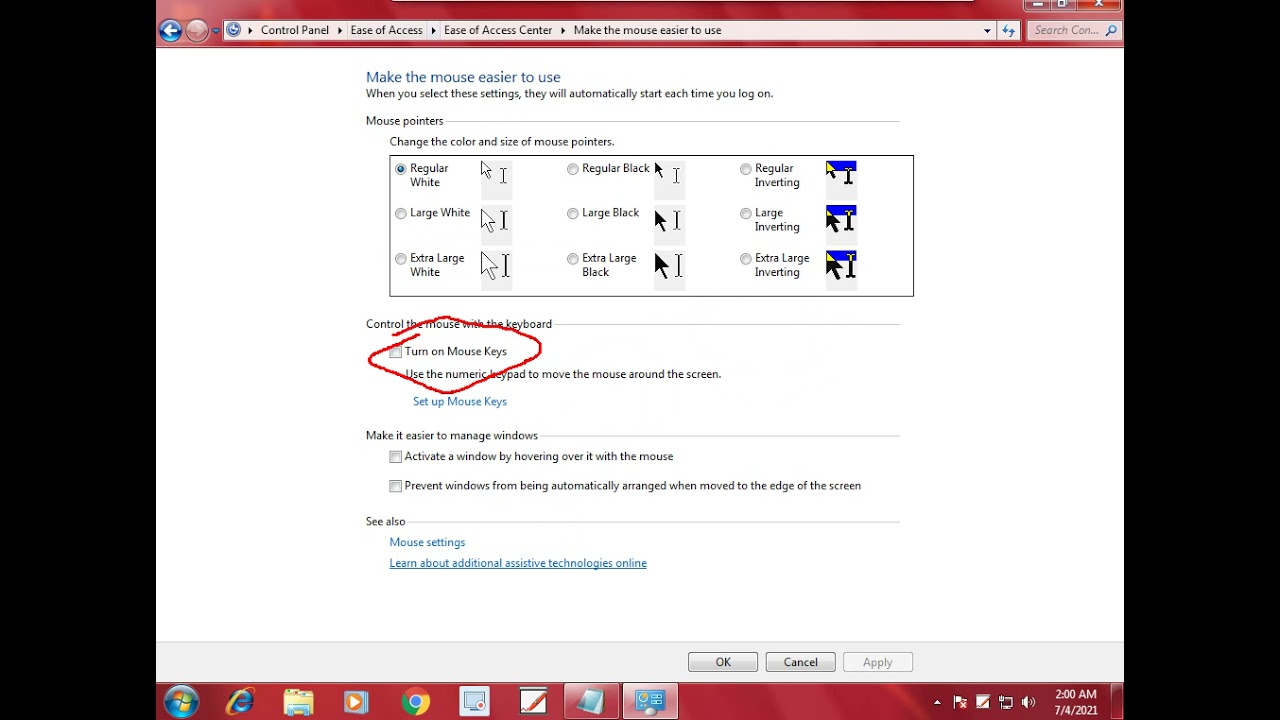This screenshot has width=1280, height=720.
Task: Expand the arrow after Control Panel breadcrumb
Action: pos(340,31)
